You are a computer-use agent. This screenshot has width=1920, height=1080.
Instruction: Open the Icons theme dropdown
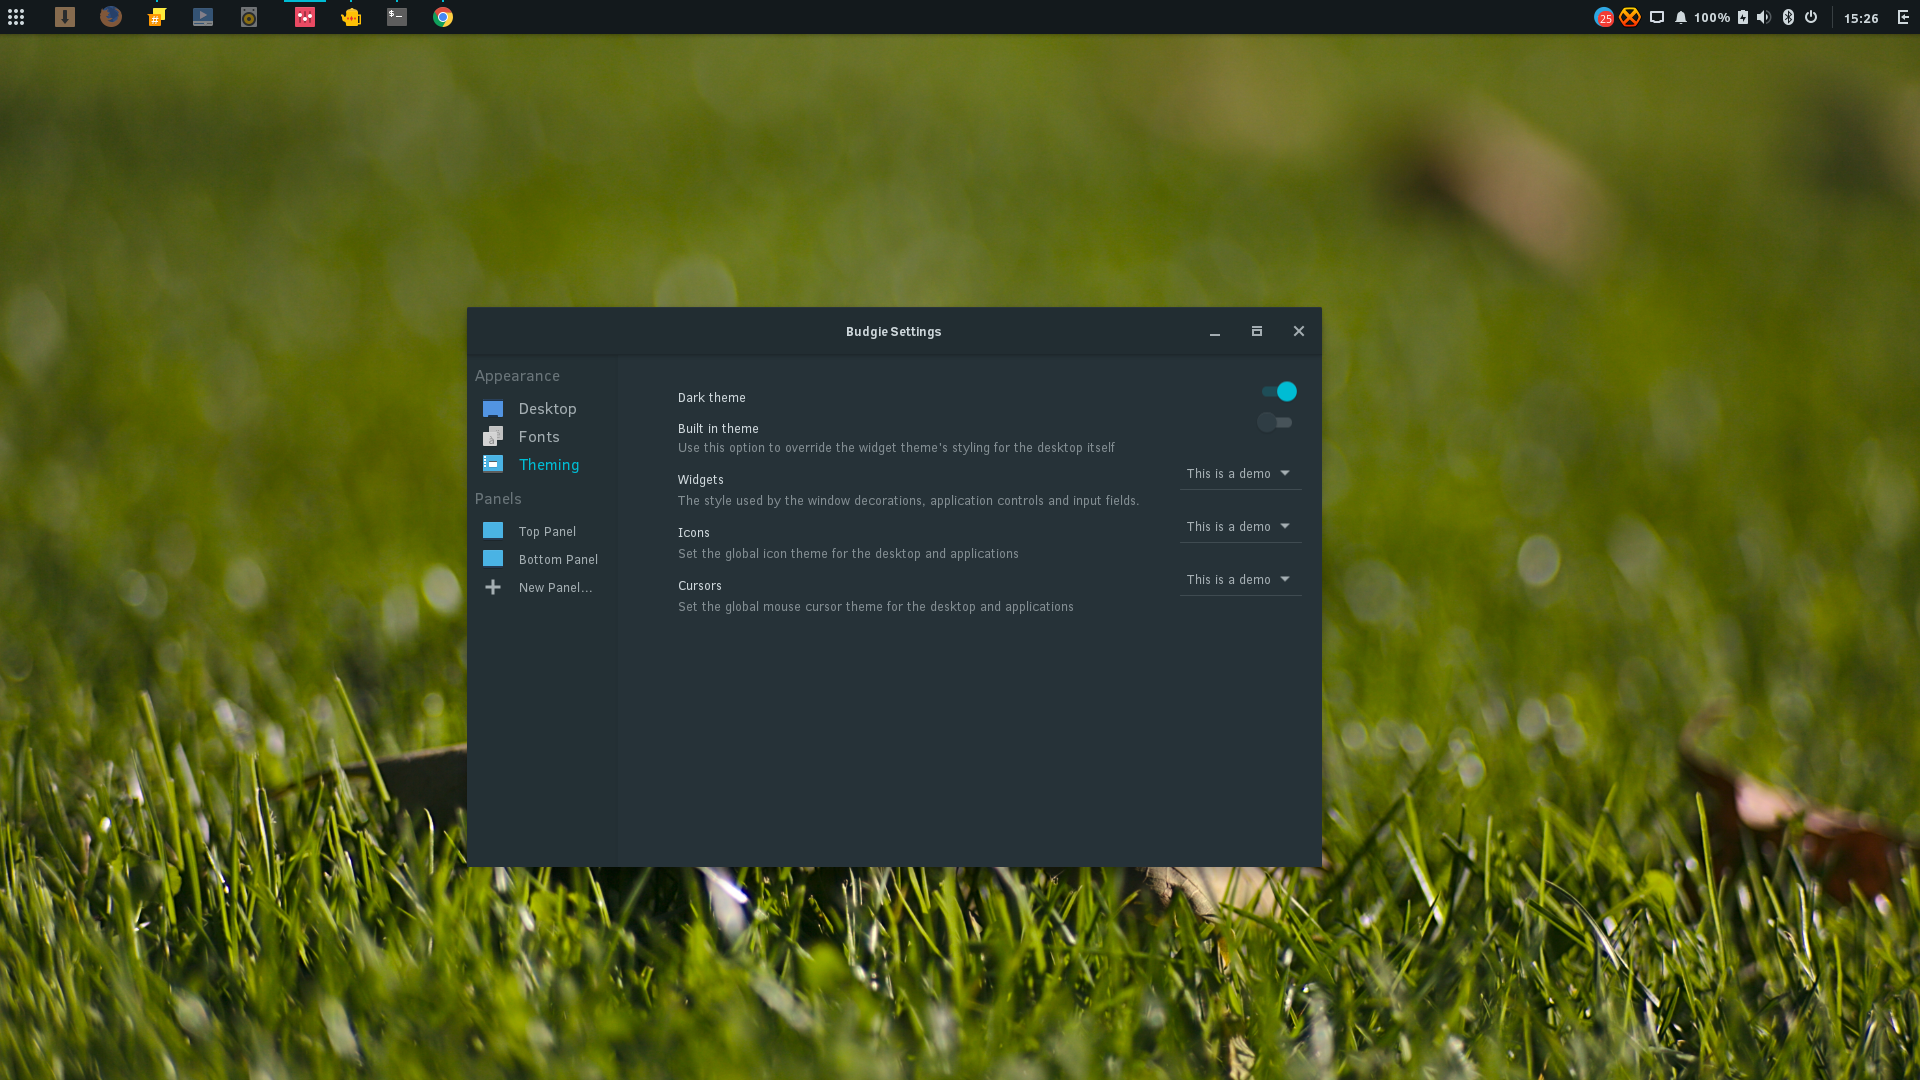pos(1240,527)
